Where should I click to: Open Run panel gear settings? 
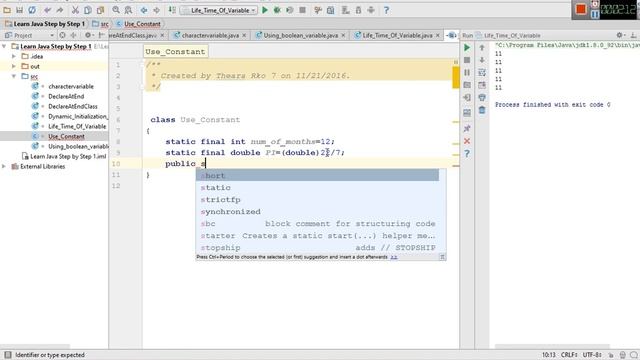620,36
